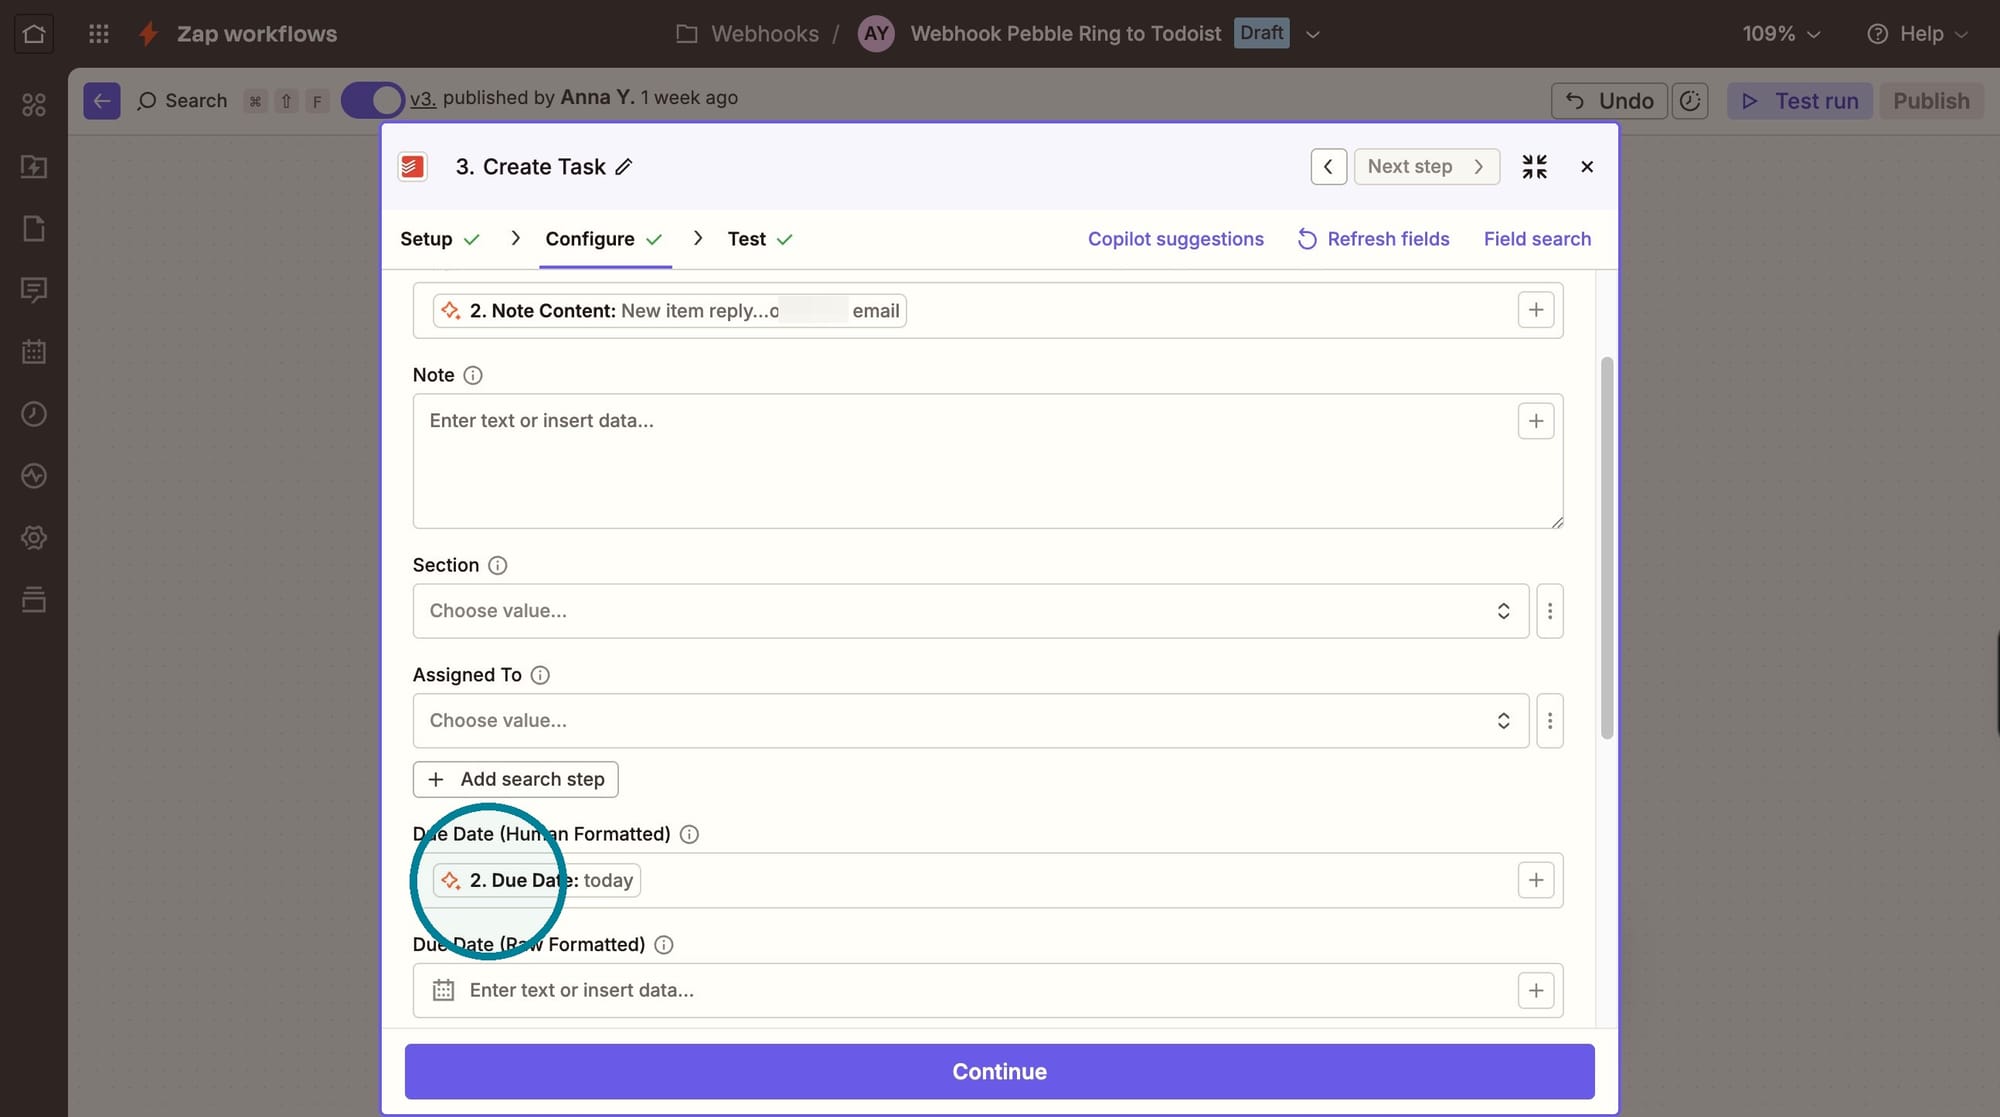Click the Next step button

click(x=1426, y=167)
